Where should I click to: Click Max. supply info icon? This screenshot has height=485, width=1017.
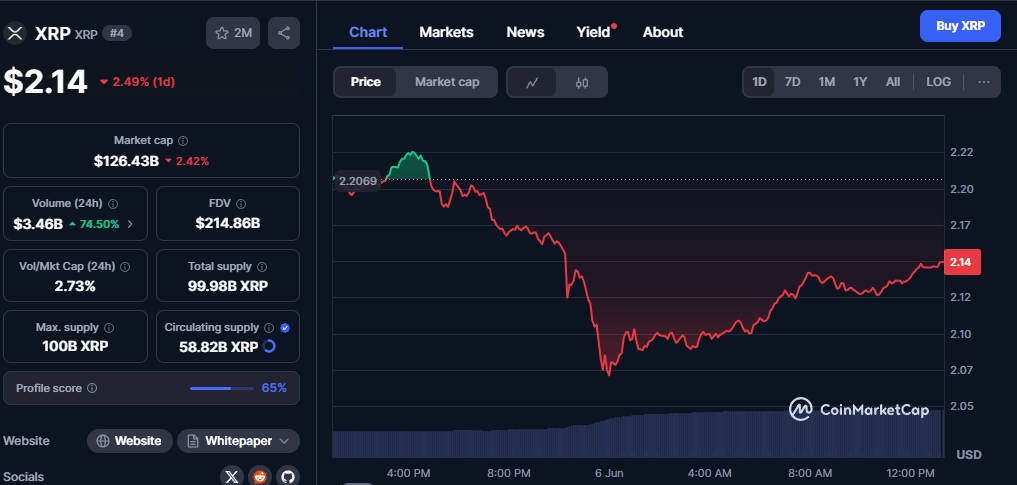[x=109, y=328]
